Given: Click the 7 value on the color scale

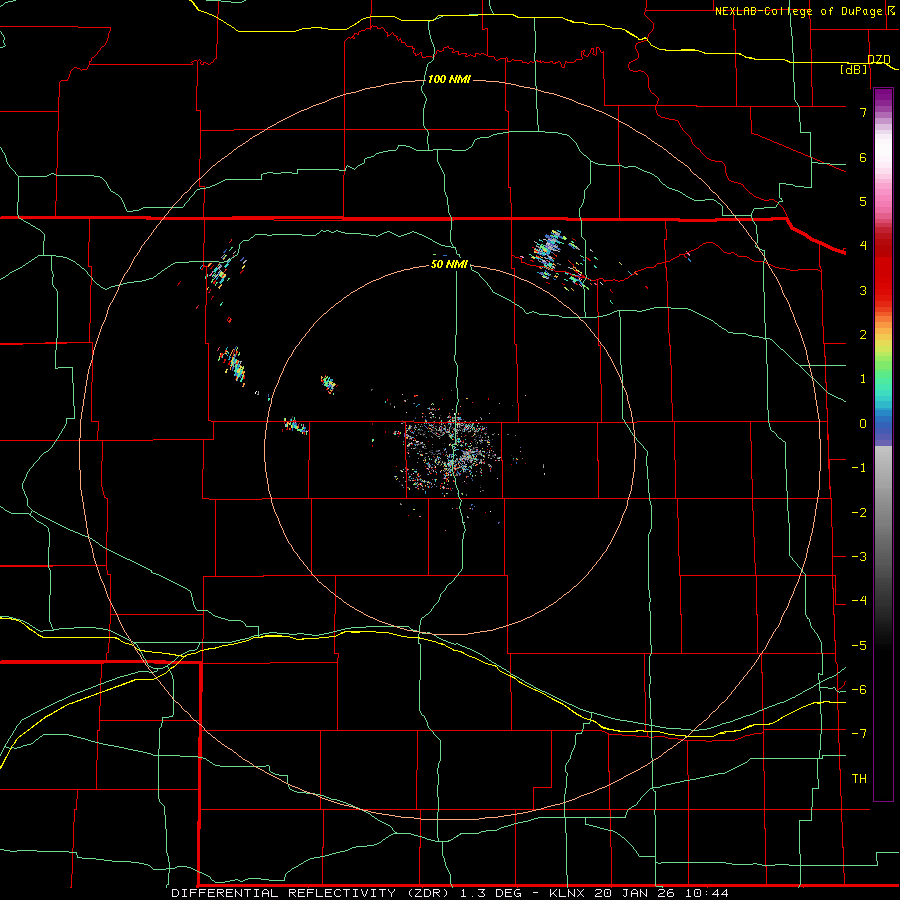Looking at the screenshot, I should point(863,112).
